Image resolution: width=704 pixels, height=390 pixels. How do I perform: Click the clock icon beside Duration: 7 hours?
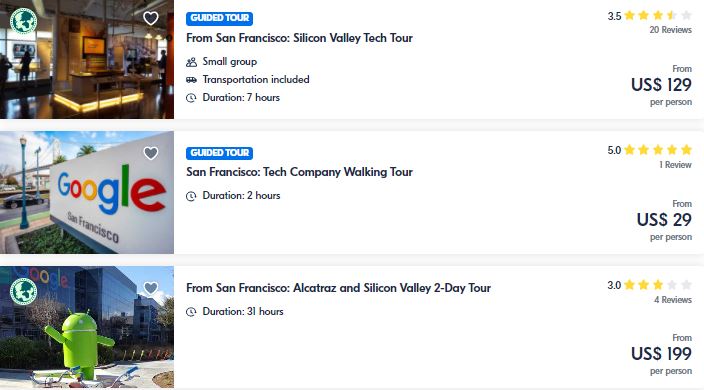(x=191, y=98)
